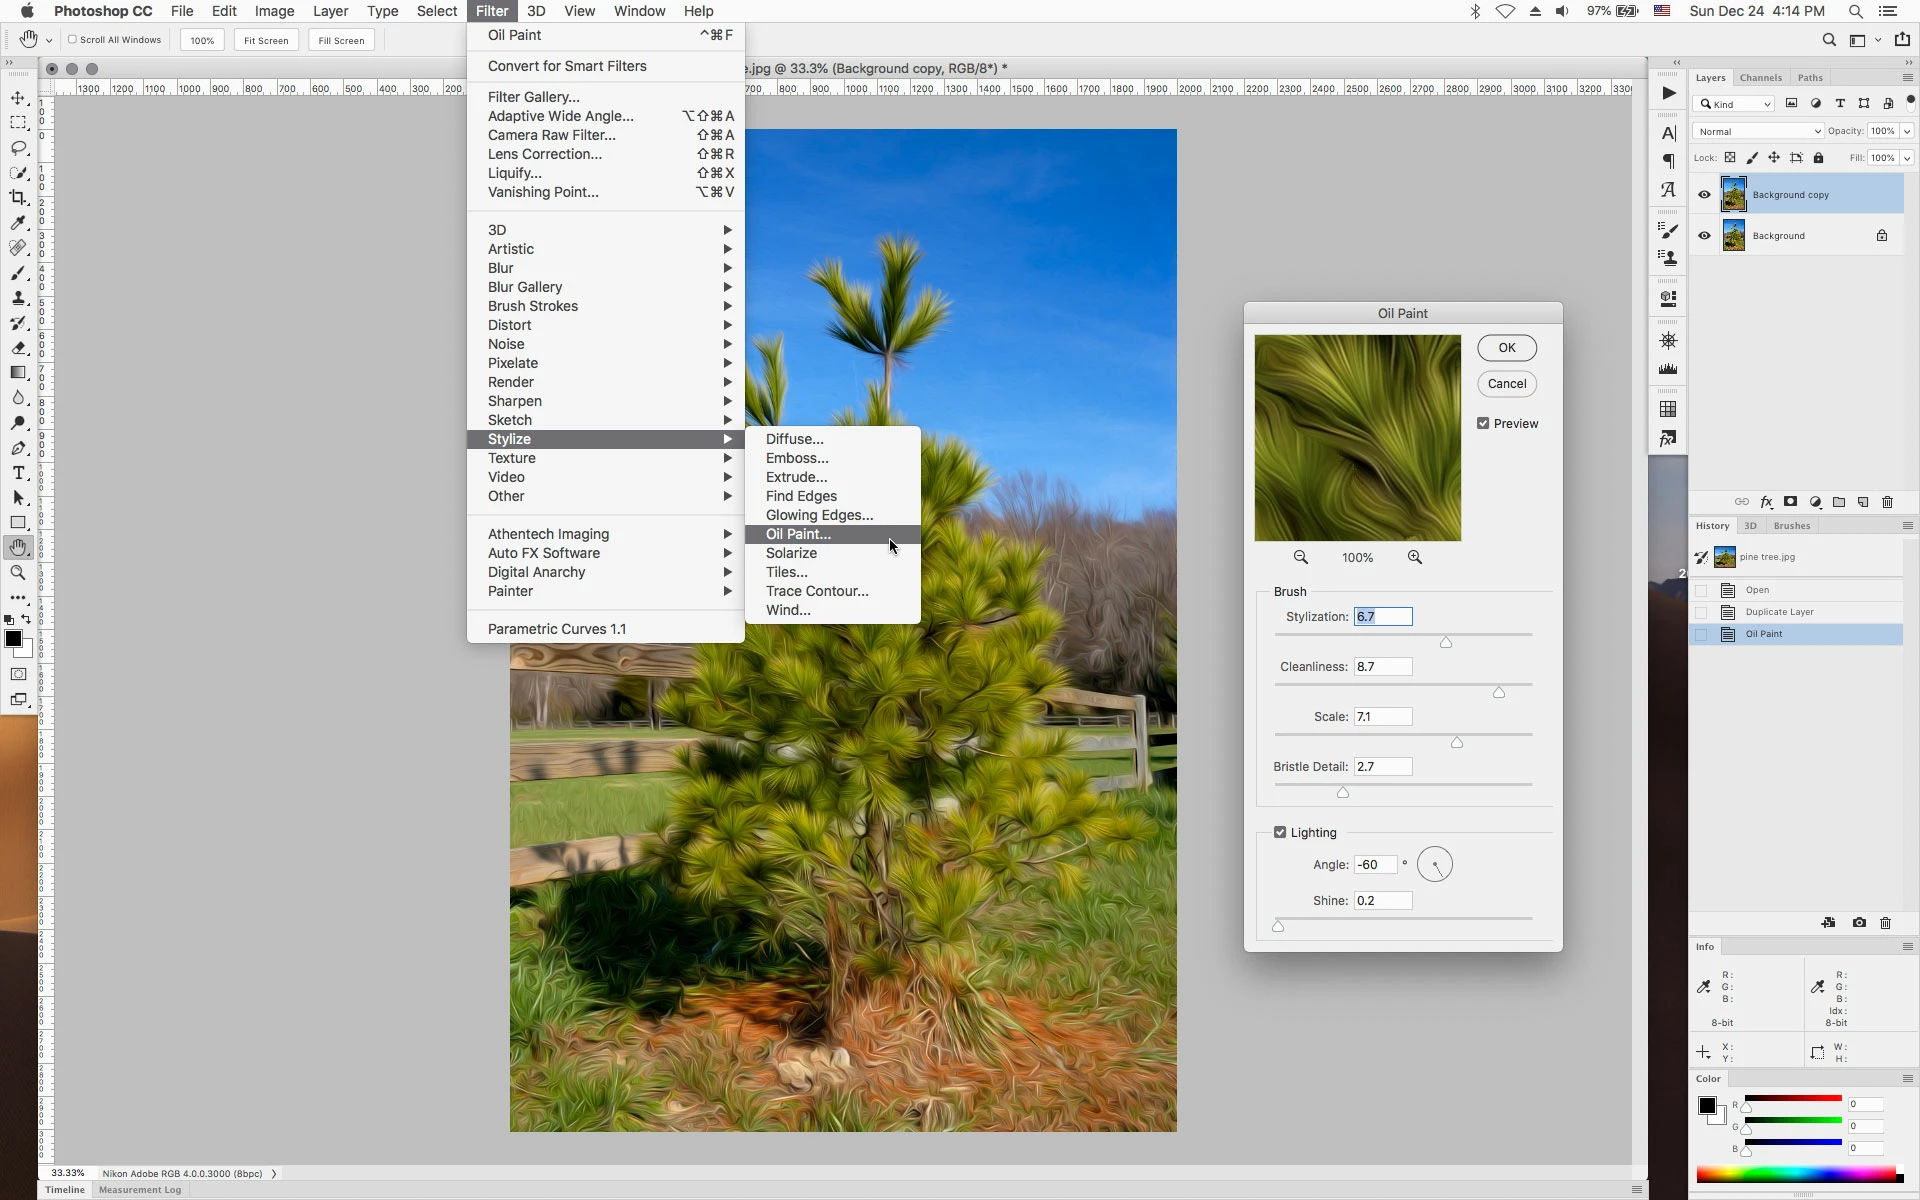Open the layer Opacity dropdown arrow
This screenshot has height=1200, width=1920.
1907,131
